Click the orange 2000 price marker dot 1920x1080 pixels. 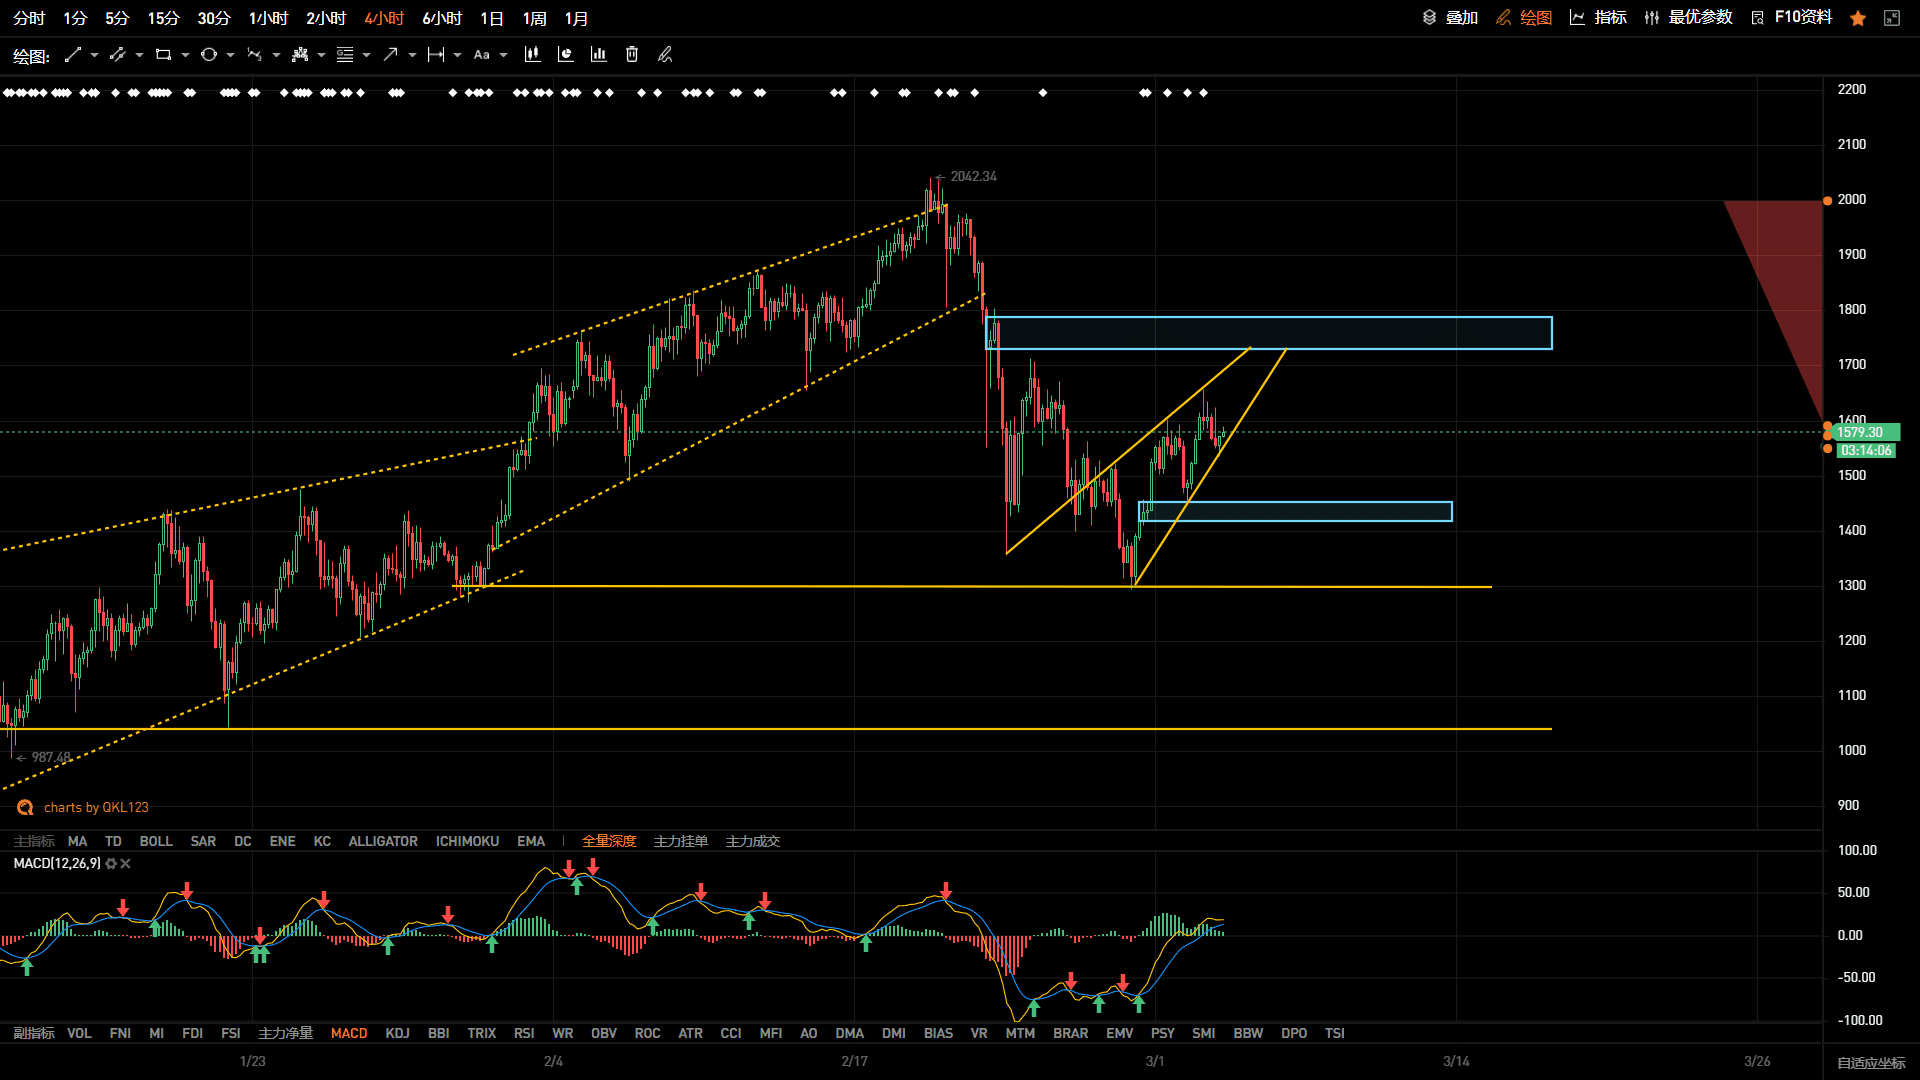[1828, 201]
